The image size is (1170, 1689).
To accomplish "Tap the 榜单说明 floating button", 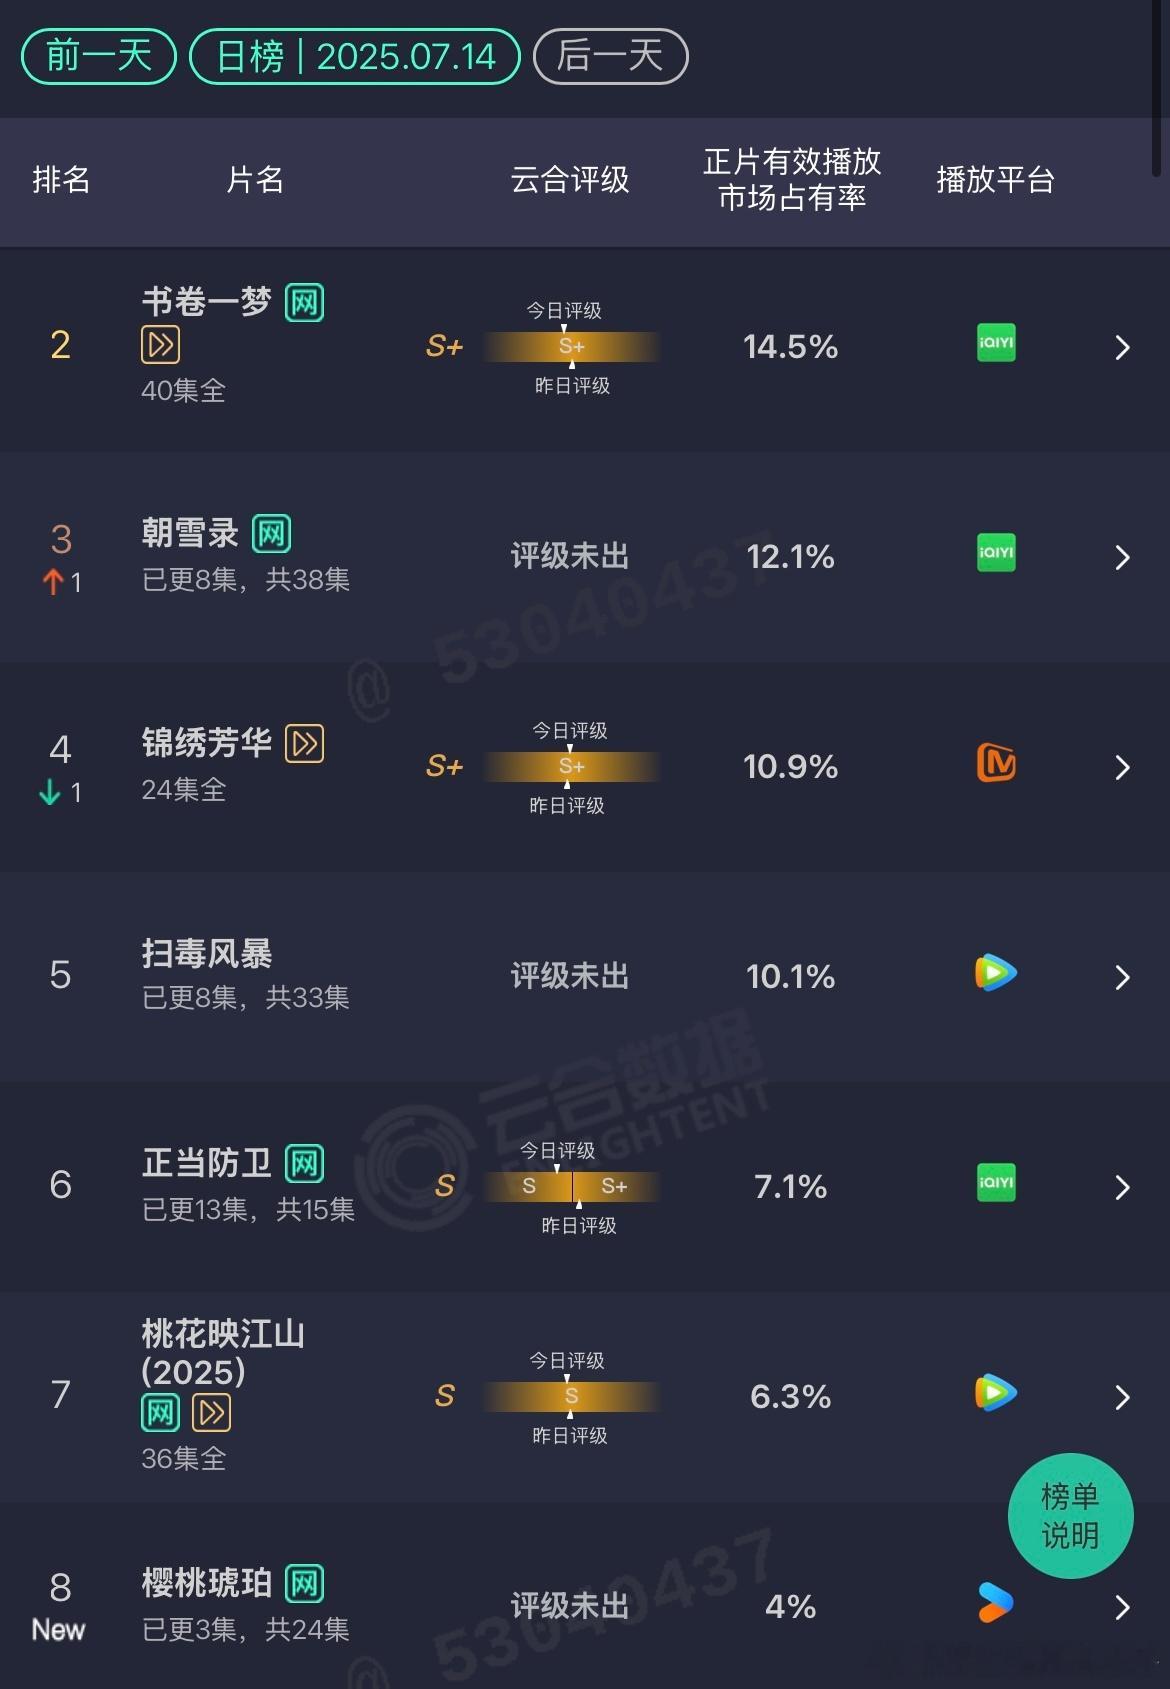I will click(x=1070, y=1516).
